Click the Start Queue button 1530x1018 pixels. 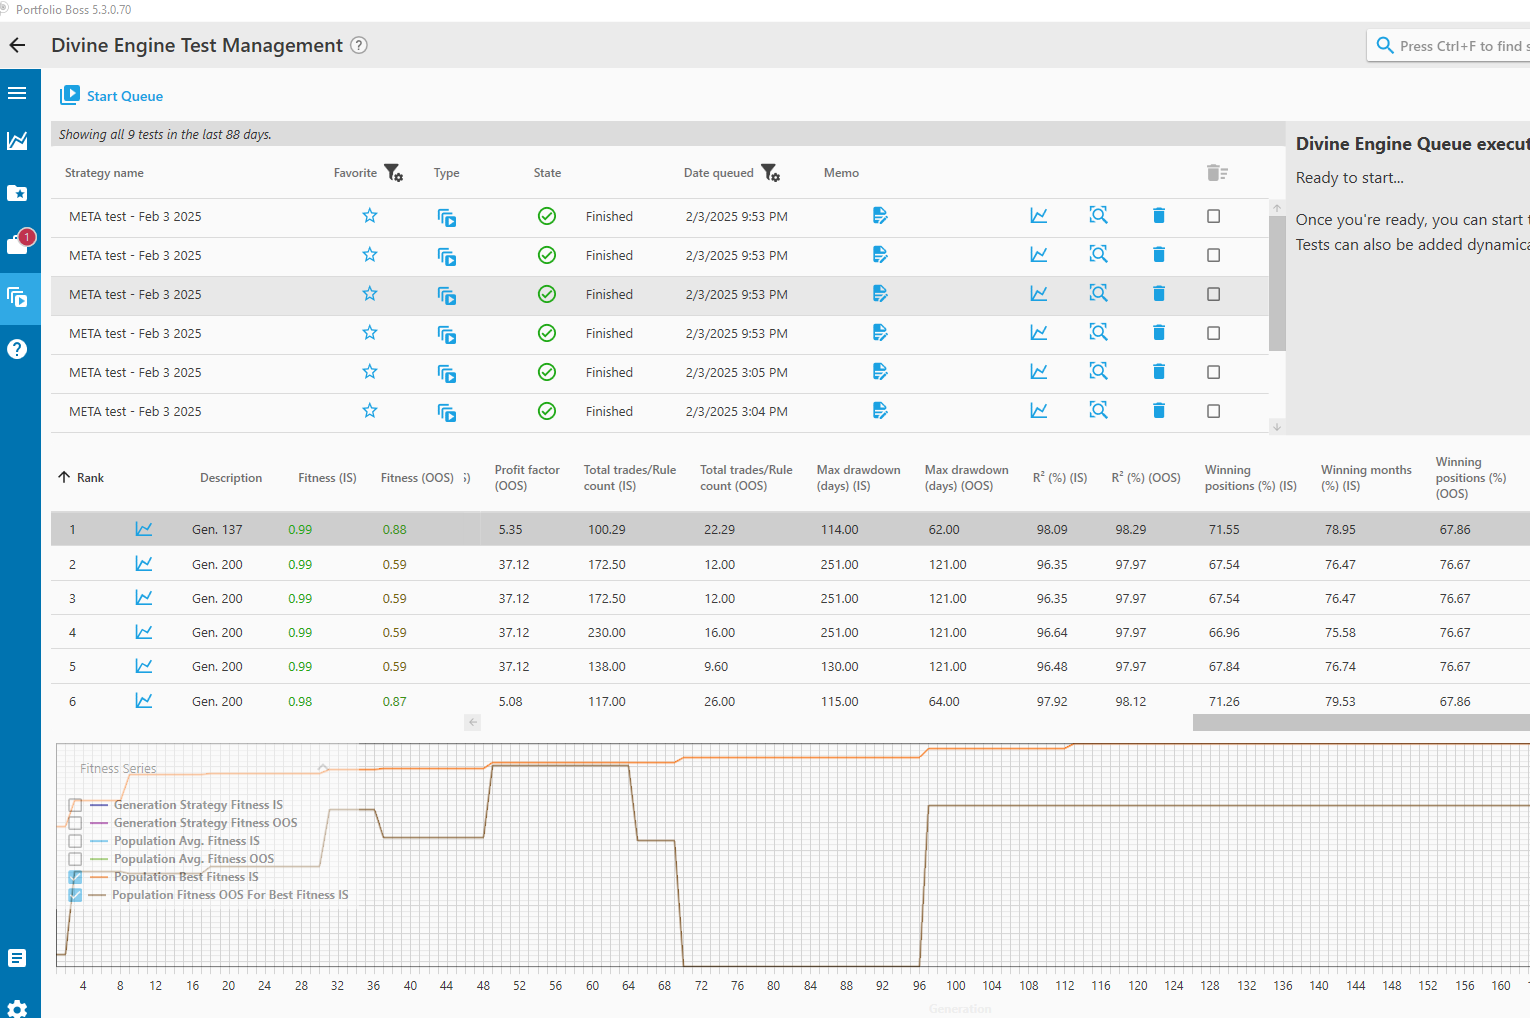pyautogui.click(x=112, y=96)
